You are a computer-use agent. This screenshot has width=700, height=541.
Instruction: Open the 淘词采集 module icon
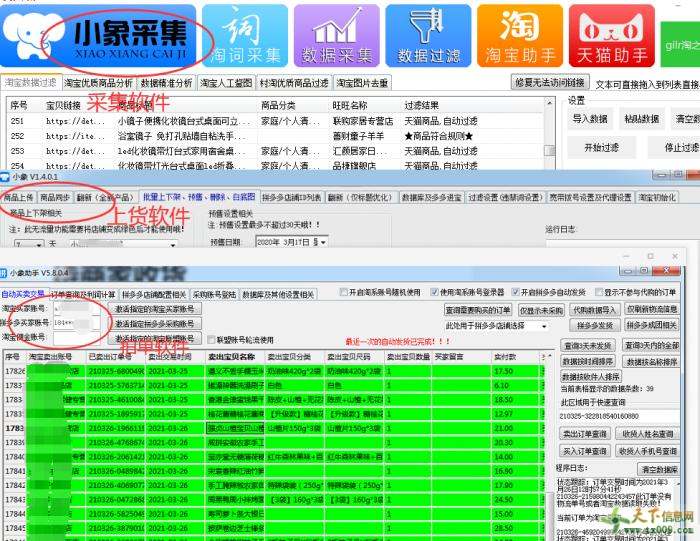click(x=245, y=36)
